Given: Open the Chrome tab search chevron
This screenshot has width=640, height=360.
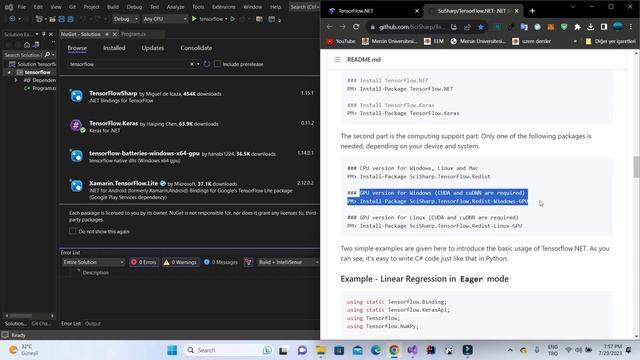Looking at the screenshot, I should click(573, 7).
